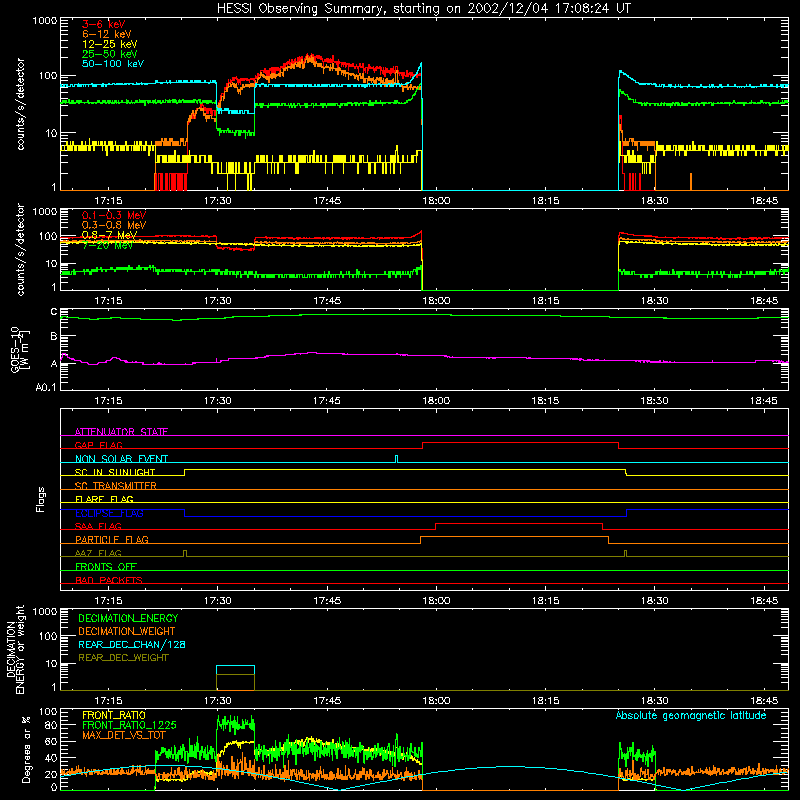Select the 6-12 keV legend label
Viewport: 800px width, 800px height.
[x=107, y=34]
